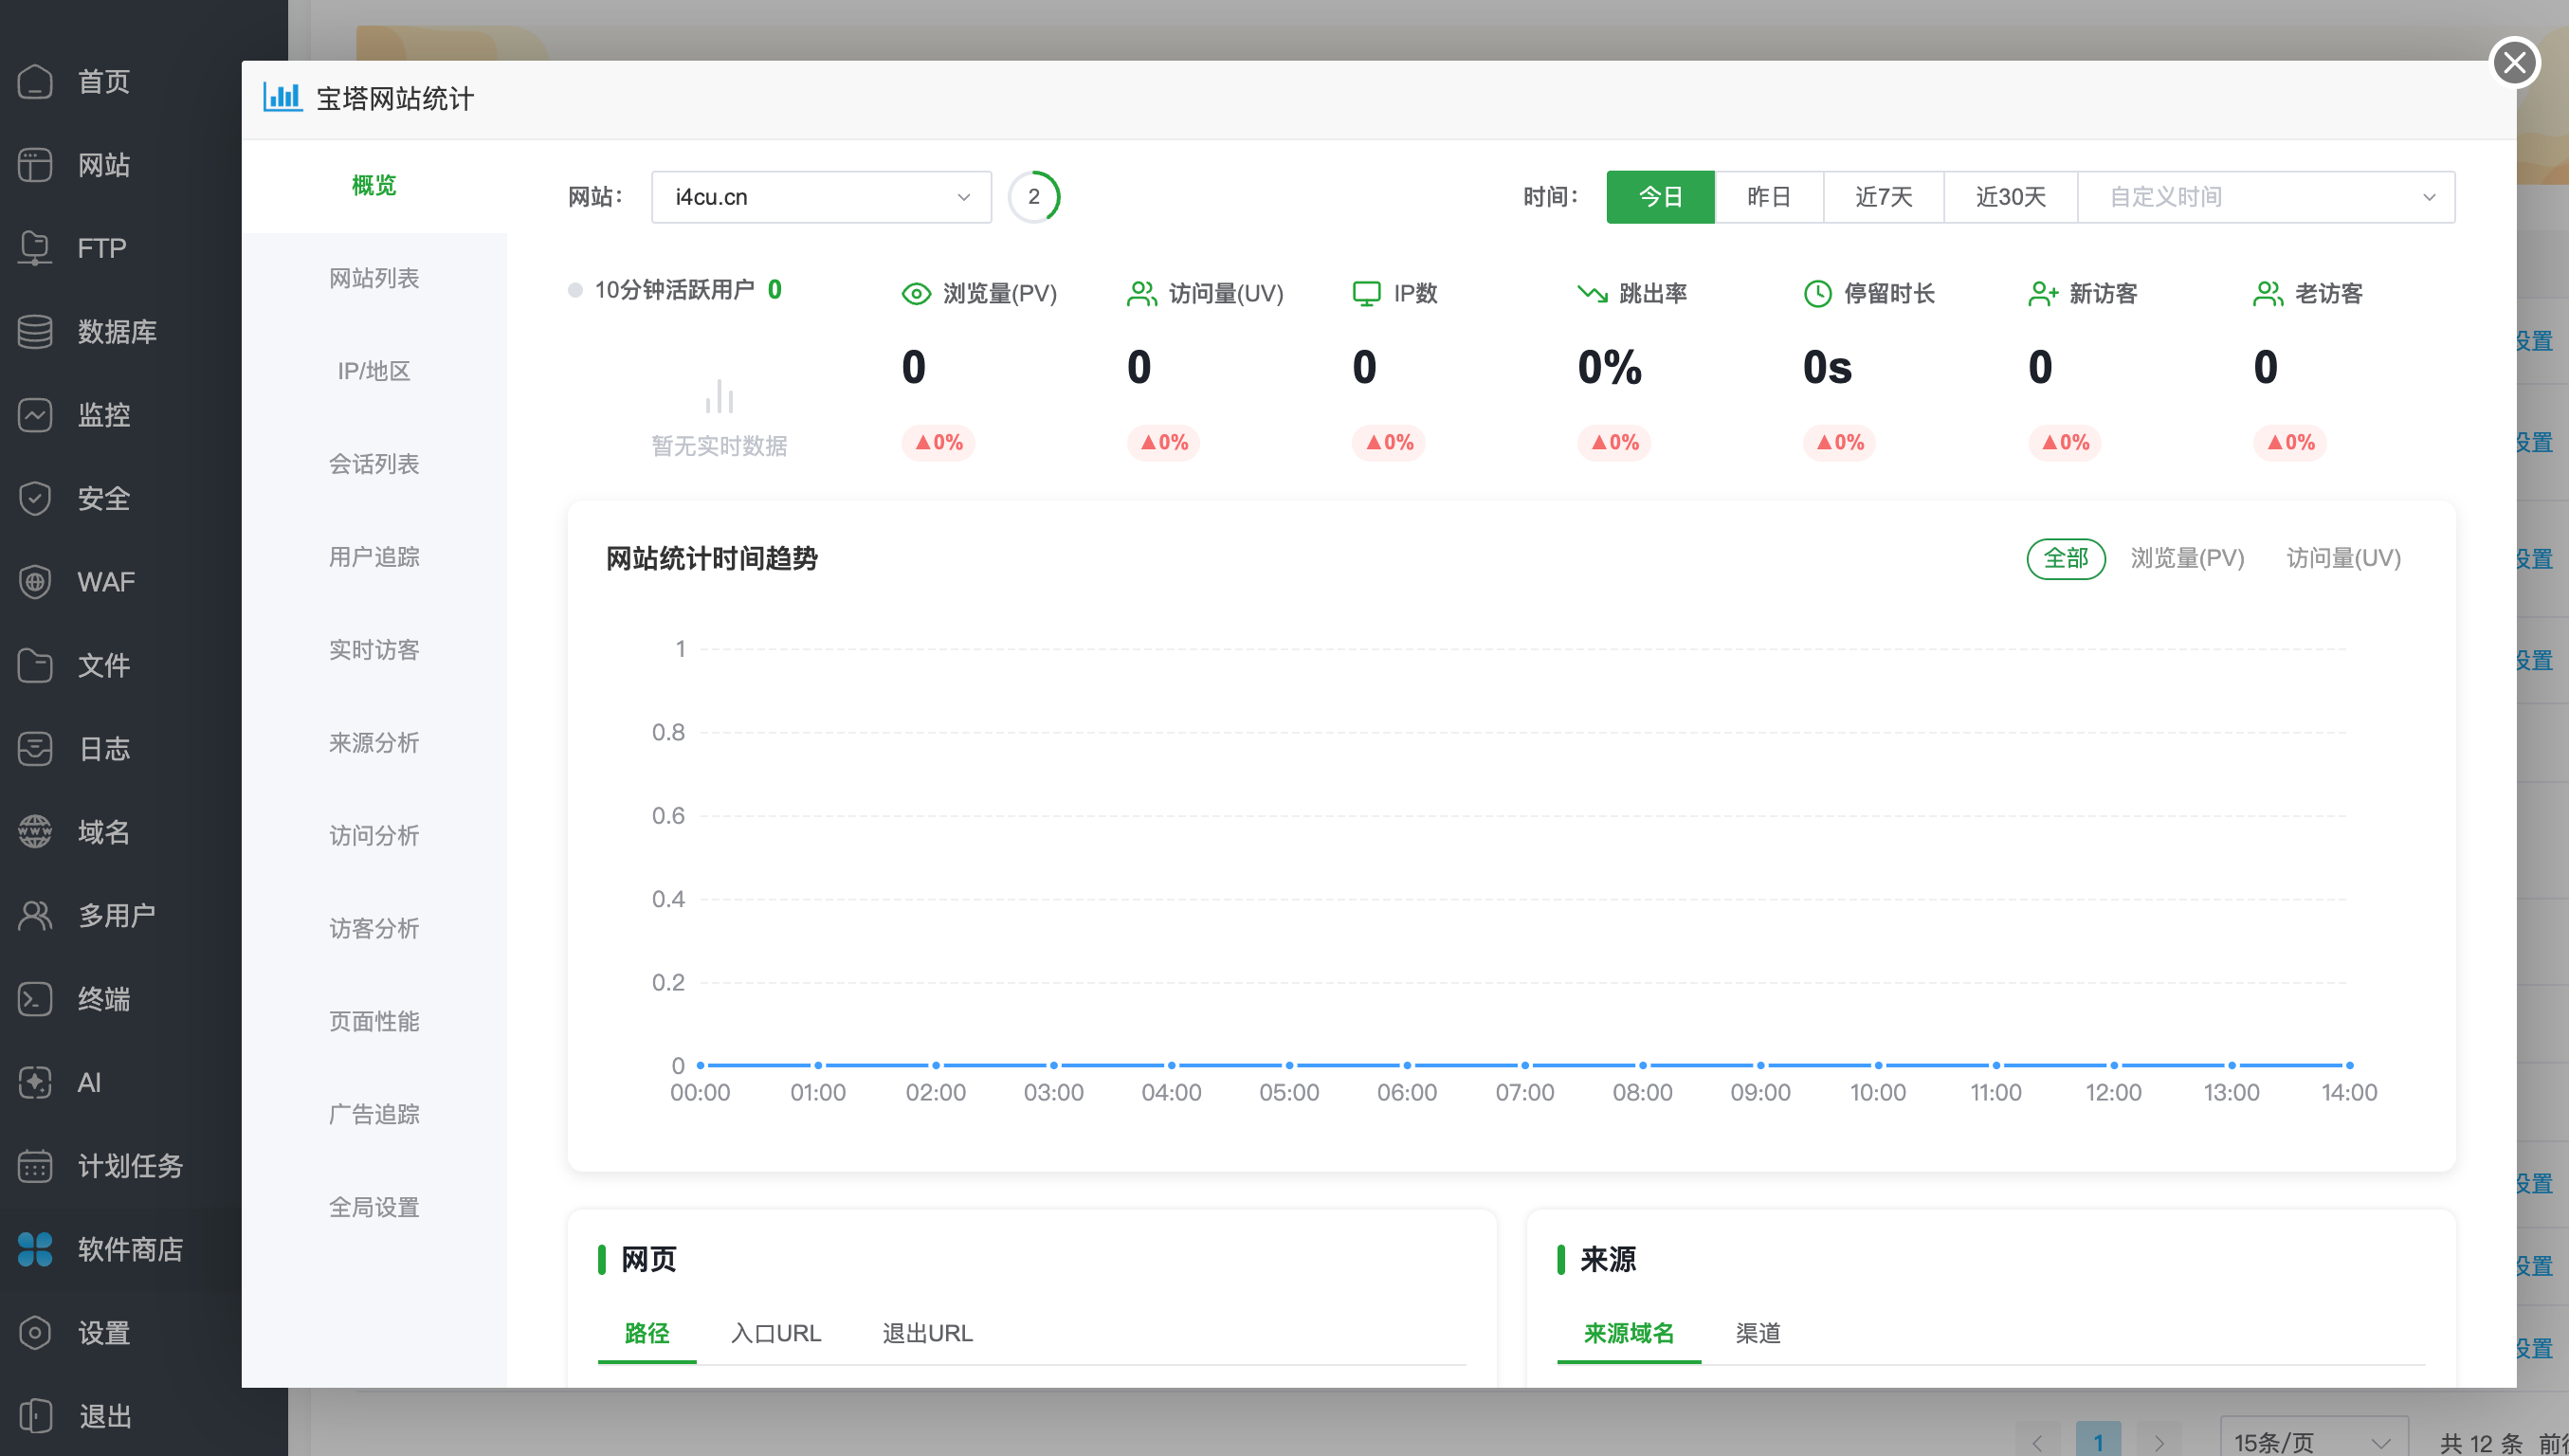
Task: Open the Monitoring (监控) sidebar icon
Action: tap(35, 415)
